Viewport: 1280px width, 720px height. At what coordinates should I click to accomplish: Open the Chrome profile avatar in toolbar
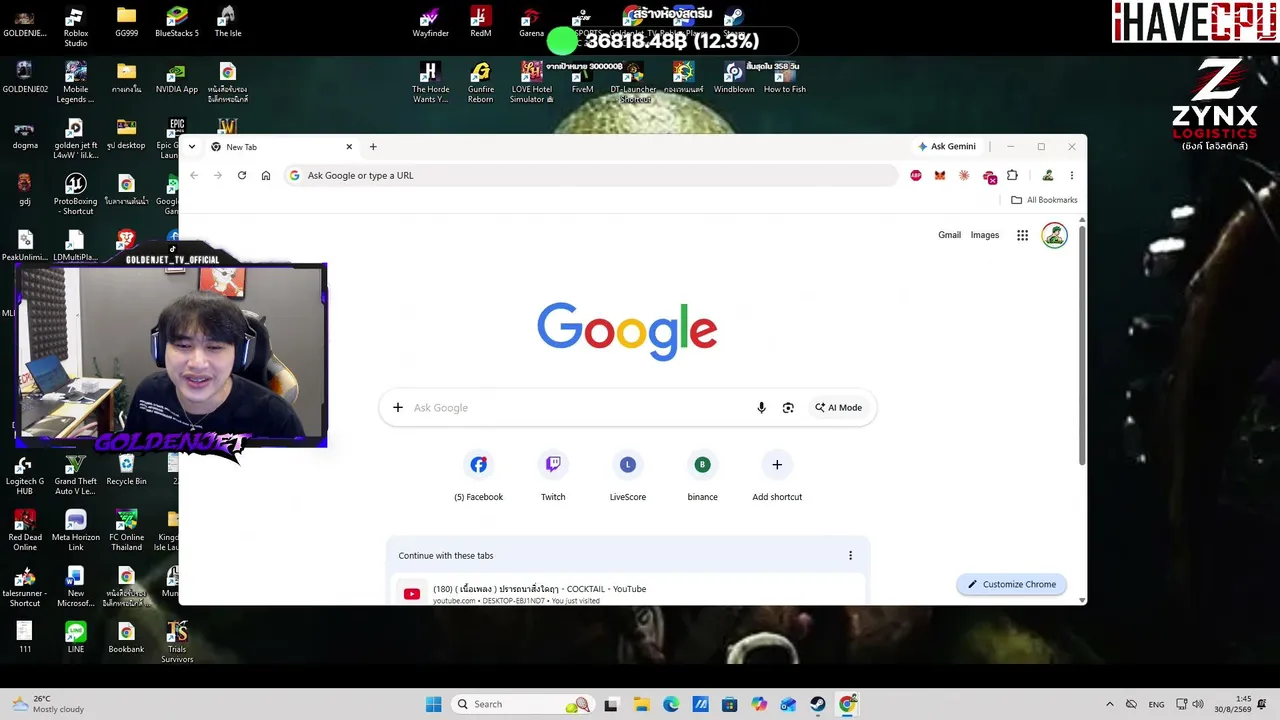[1047, 176]
